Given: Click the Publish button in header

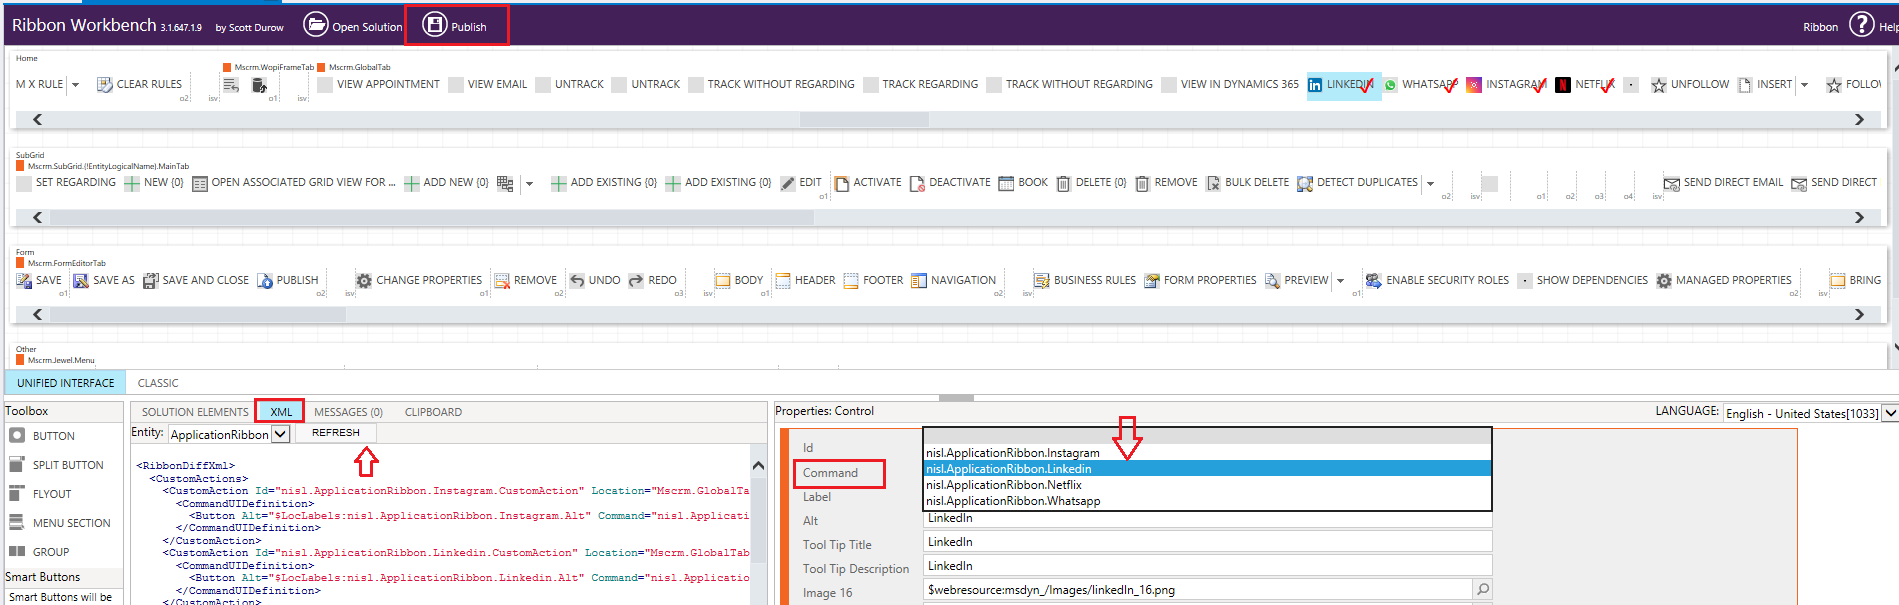Looking at the screenshot, I should [x=455, y=26].
